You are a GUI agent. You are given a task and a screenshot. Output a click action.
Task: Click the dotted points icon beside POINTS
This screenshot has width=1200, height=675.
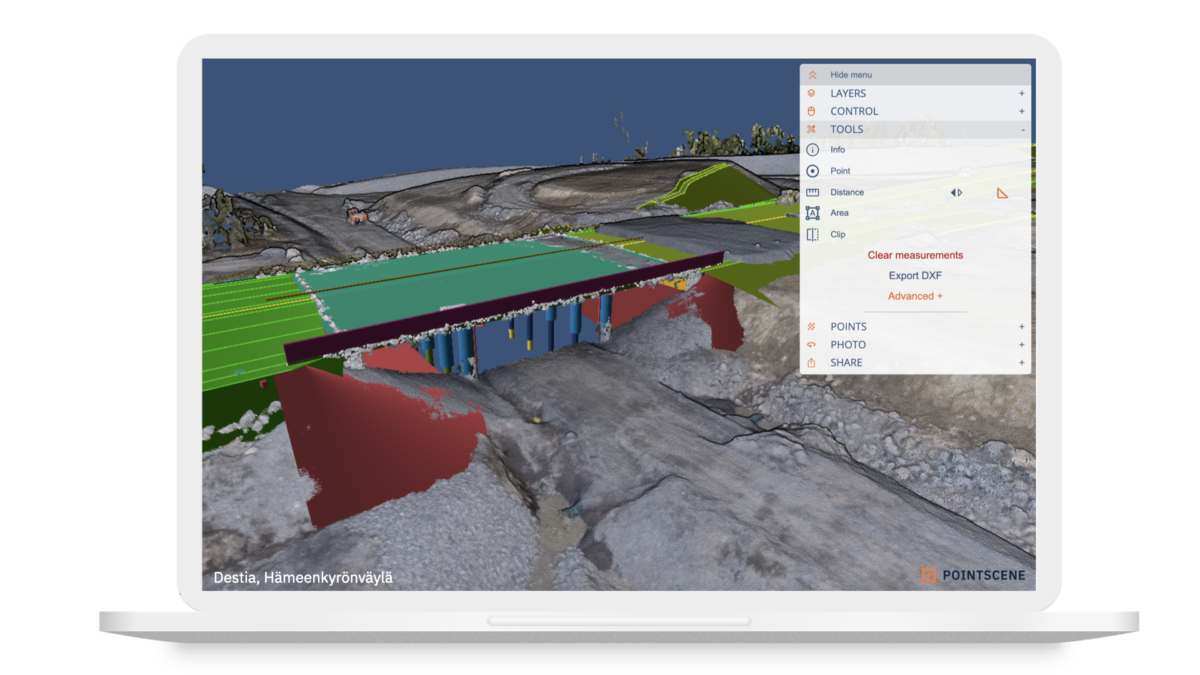pyautogui.click(x=812, y=327)
